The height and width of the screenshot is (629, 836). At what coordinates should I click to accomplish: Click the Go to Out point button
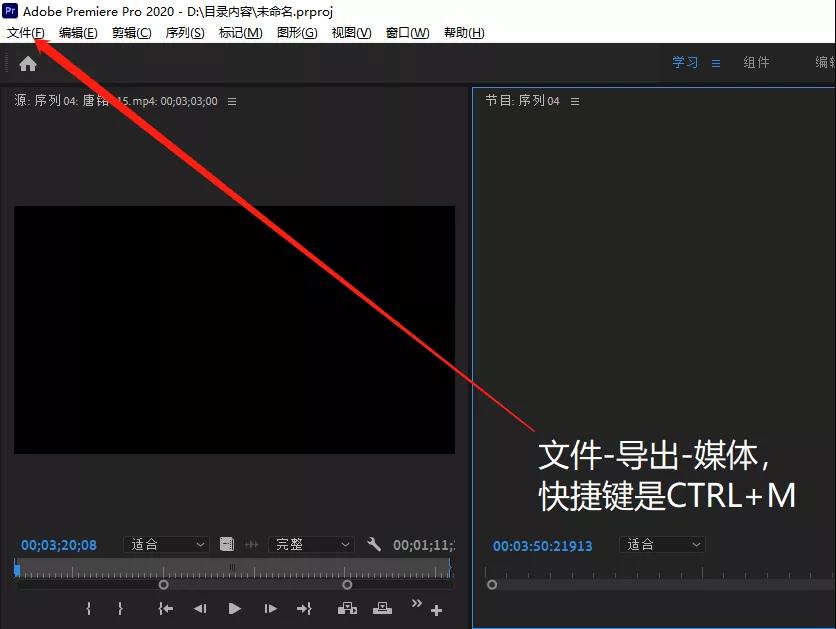tap(304, 608)
